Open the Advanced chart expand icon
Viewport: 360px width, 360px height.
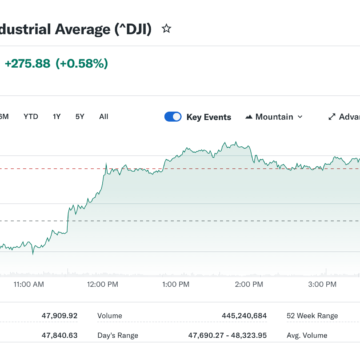click(x=331, y=117)
